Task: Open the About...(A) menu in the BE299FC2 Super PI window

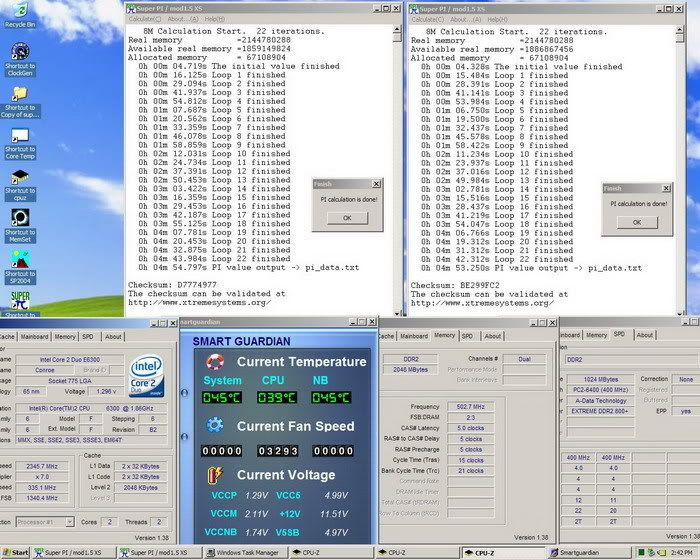Action: click(x=465, y=20)
